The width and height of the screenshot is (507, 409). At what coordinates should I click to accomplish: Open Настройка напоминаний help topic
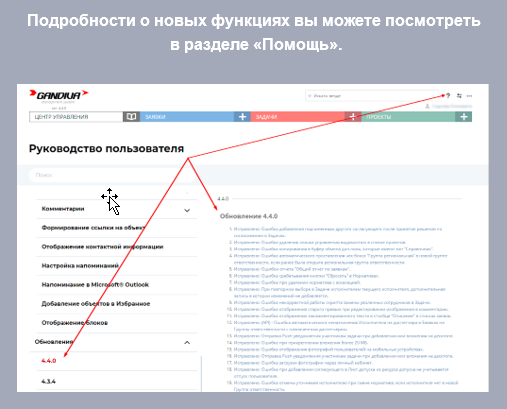click(80, 266)
